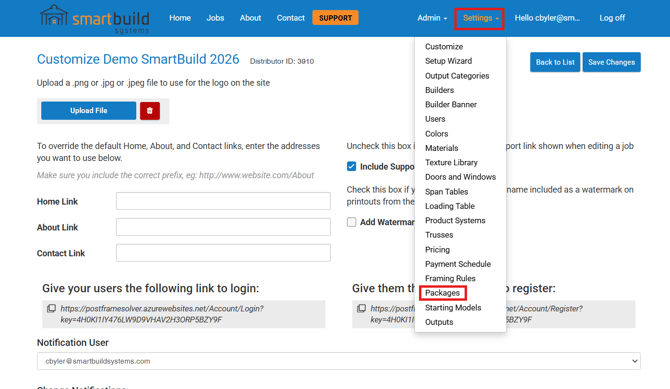Copy the login link using its copy icon
The height and width of the screenshot is (389, 670).
click(51, 308)
